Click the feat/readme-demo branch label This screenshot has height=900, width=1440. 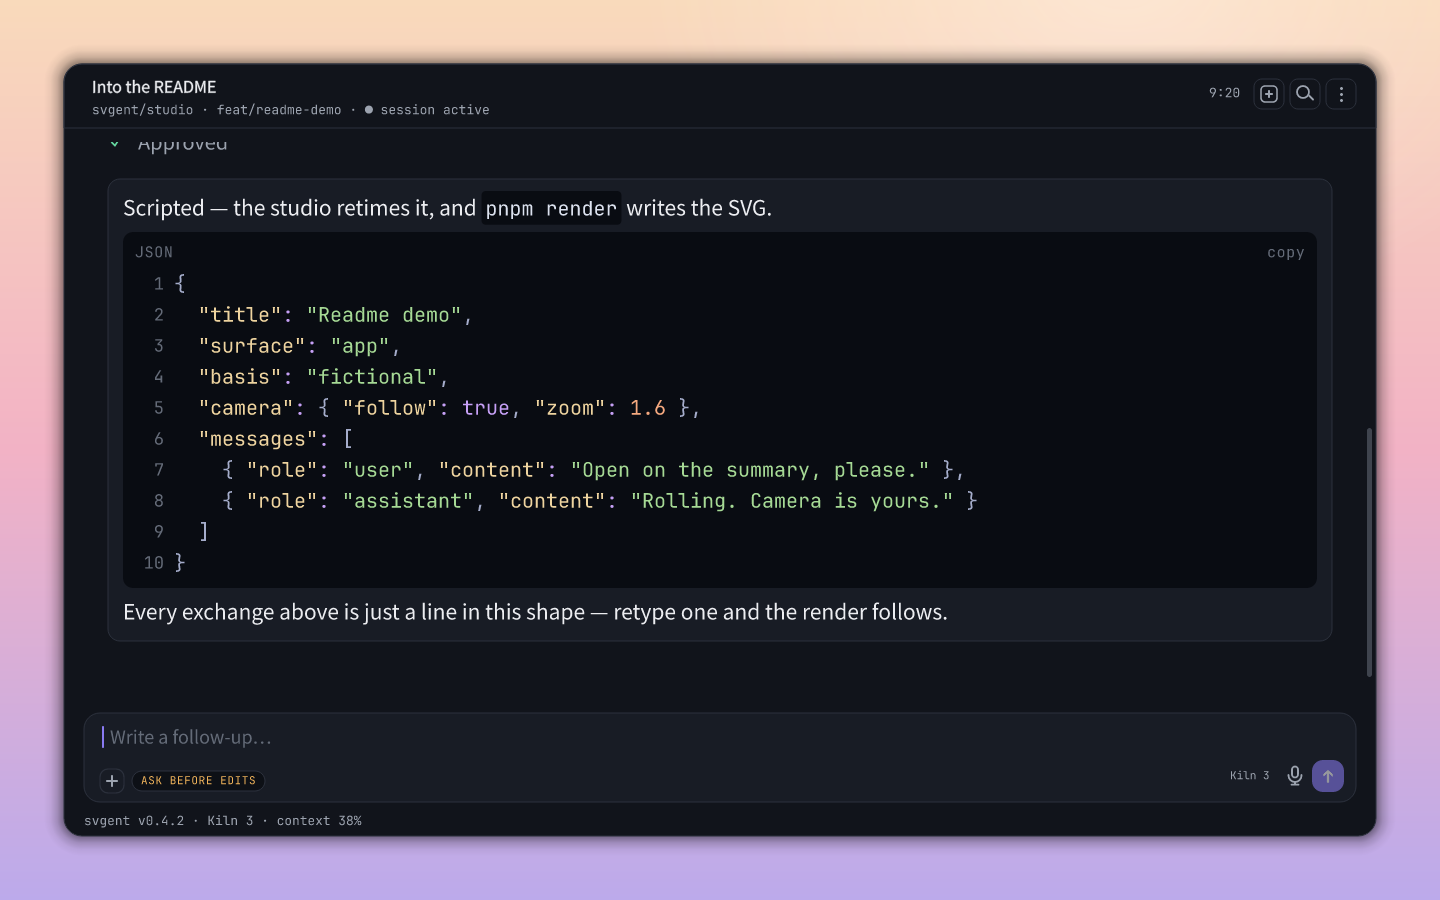tap(279, 110)
